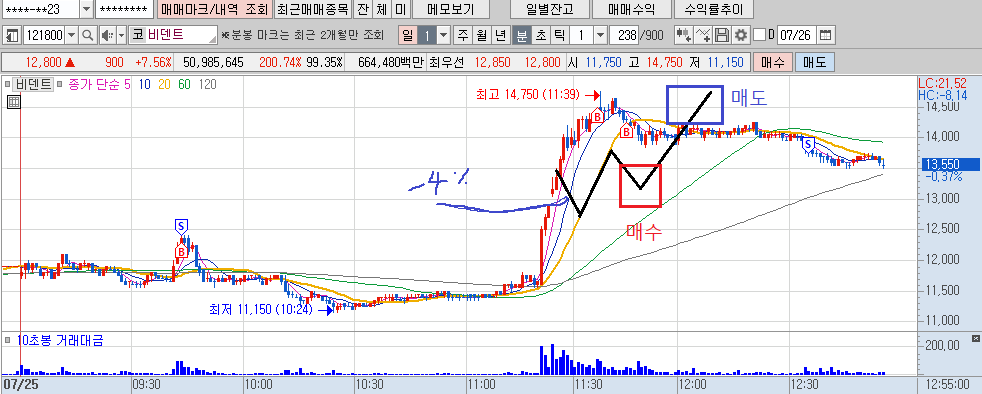
Task: Select the 미 tab button
Action: (400, 9)
